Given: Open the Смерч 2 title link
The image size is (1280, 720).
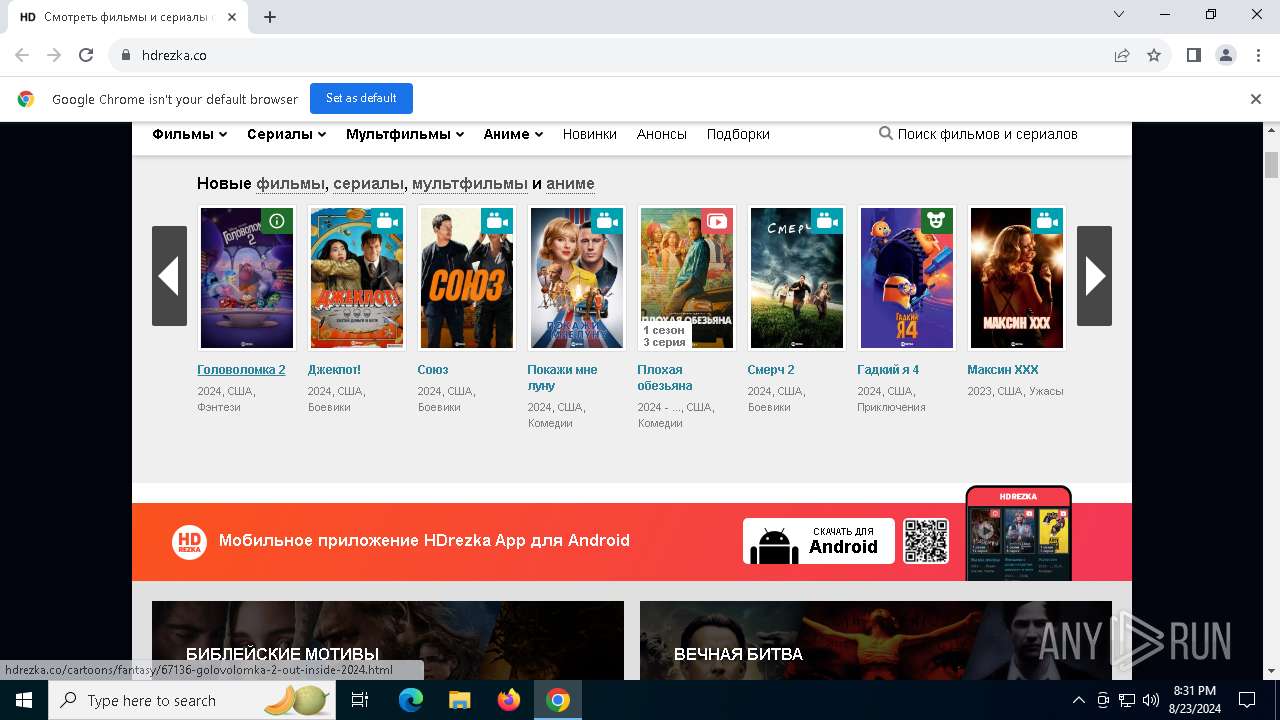Looking at the screenshot, I should (x=771, y=370).
